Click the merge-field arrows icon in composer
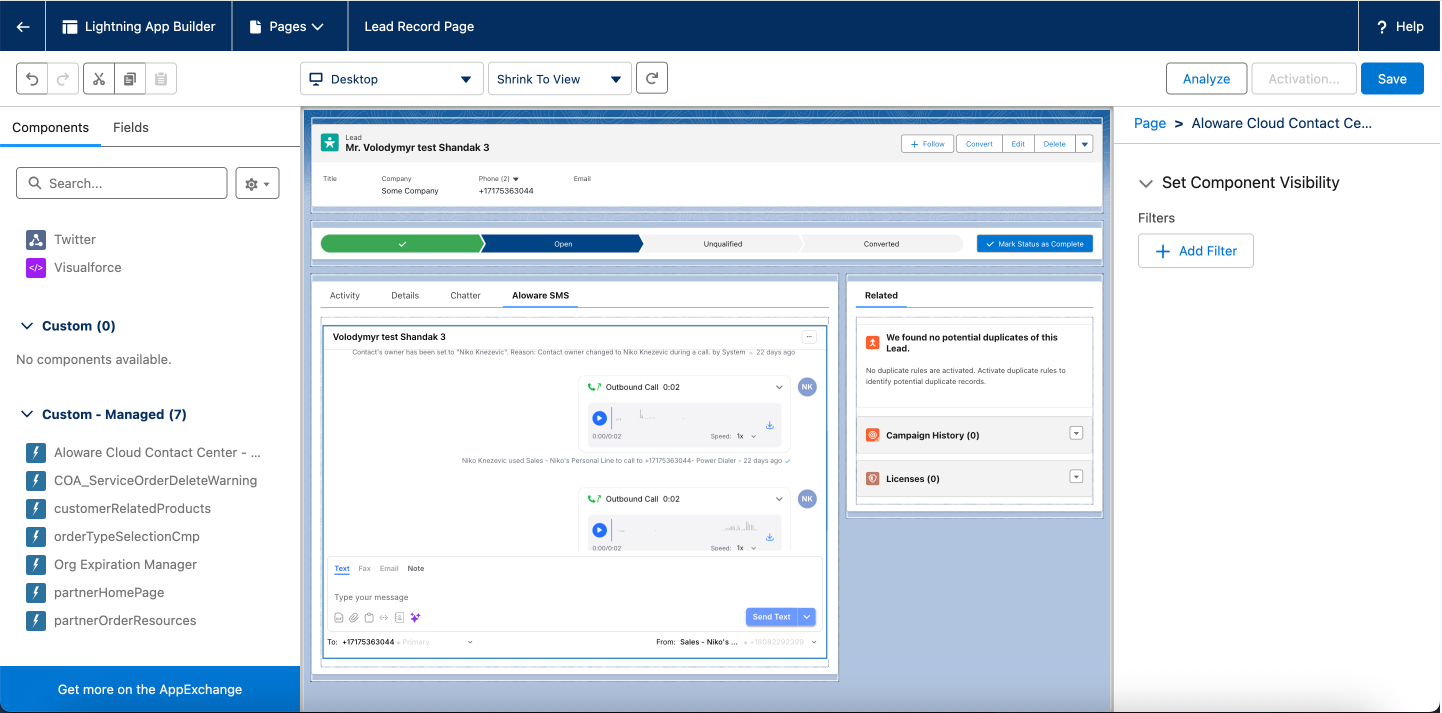The image size is (1442, 713). [383, 617]
